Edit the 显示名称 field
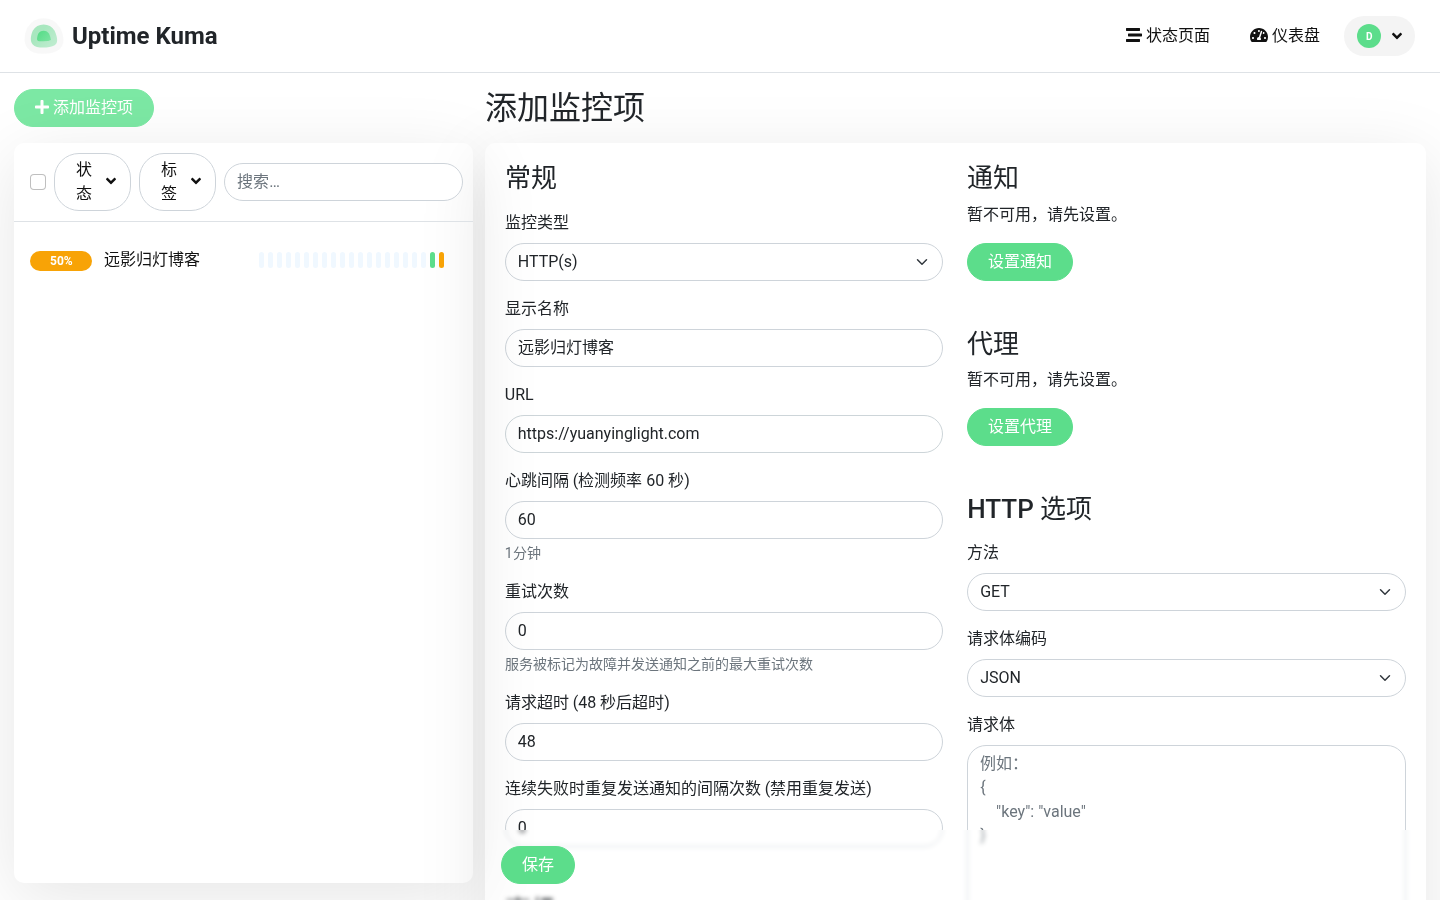Screen dimensions: 1440x900 point(724,348)
